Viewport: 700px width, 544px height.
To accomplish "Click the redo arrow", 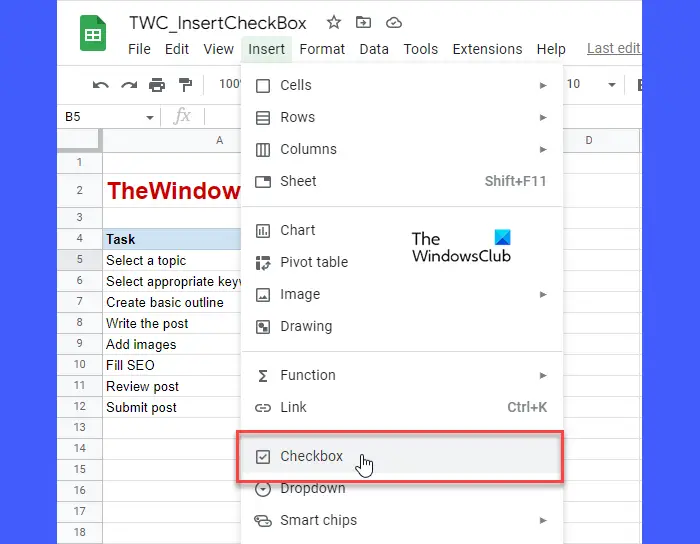I will point(129,84).
